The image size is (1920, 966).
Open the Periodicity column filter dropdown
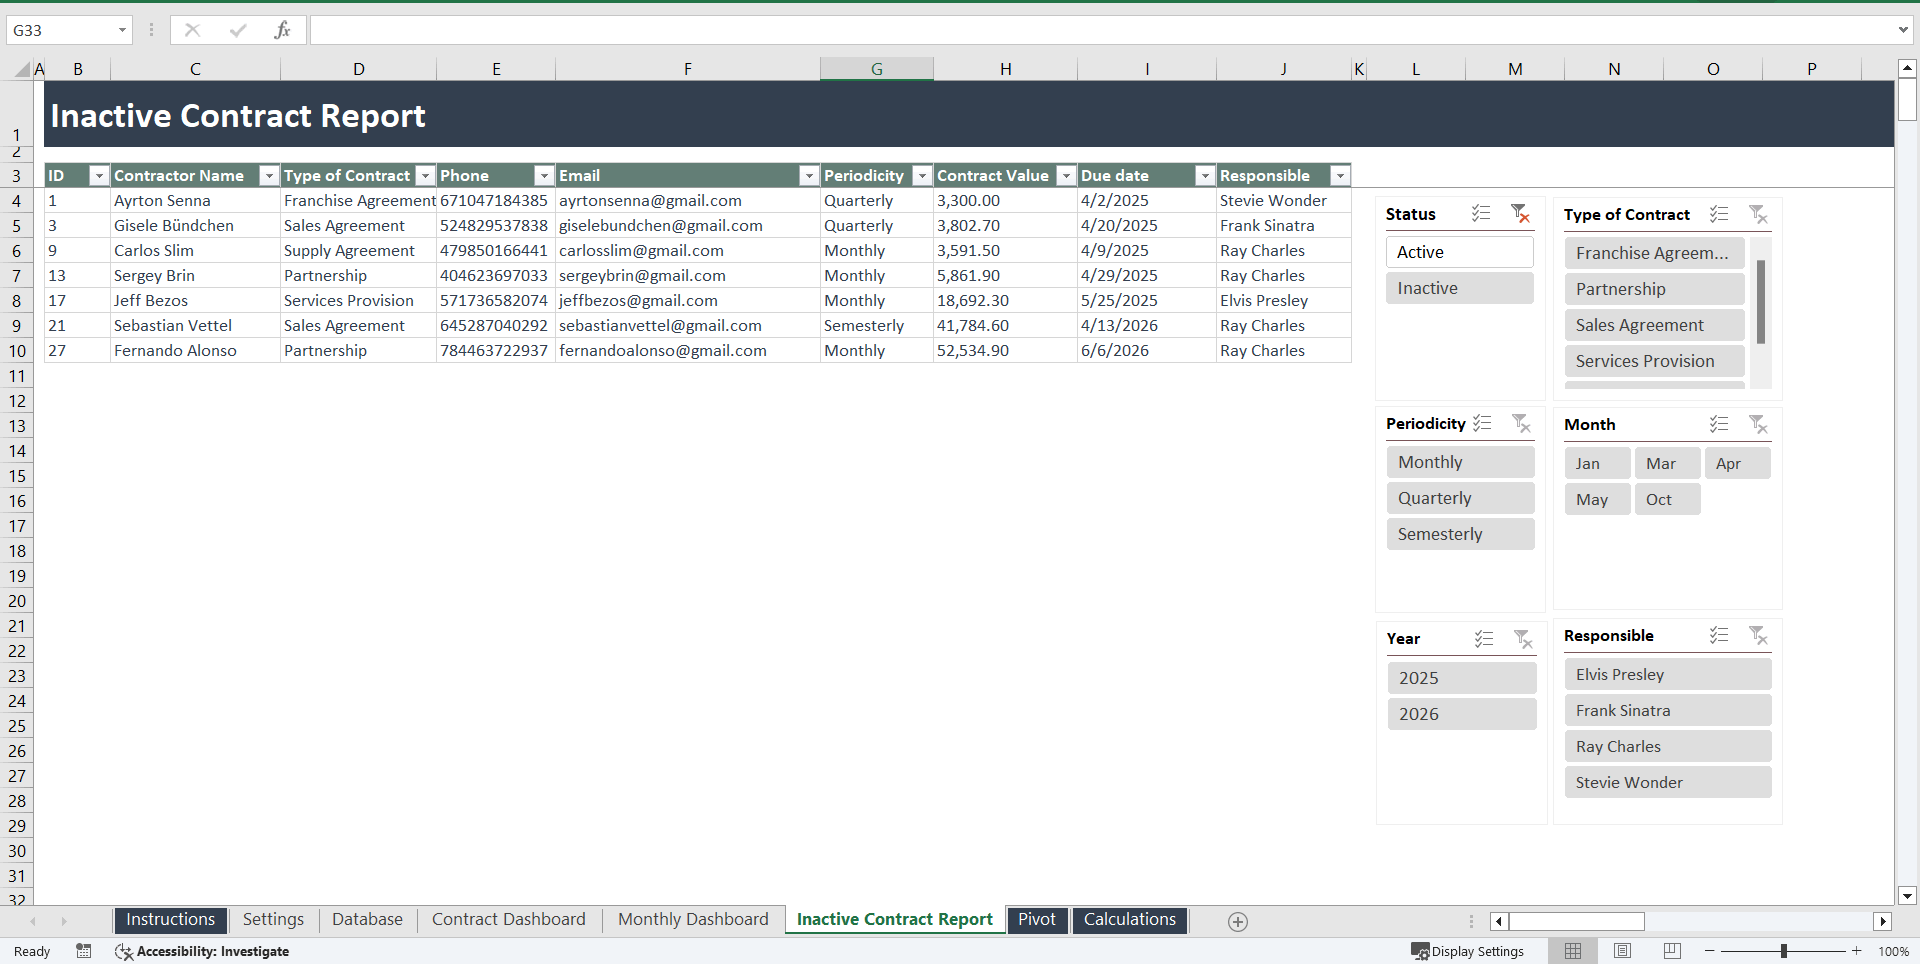pos(922,176)
